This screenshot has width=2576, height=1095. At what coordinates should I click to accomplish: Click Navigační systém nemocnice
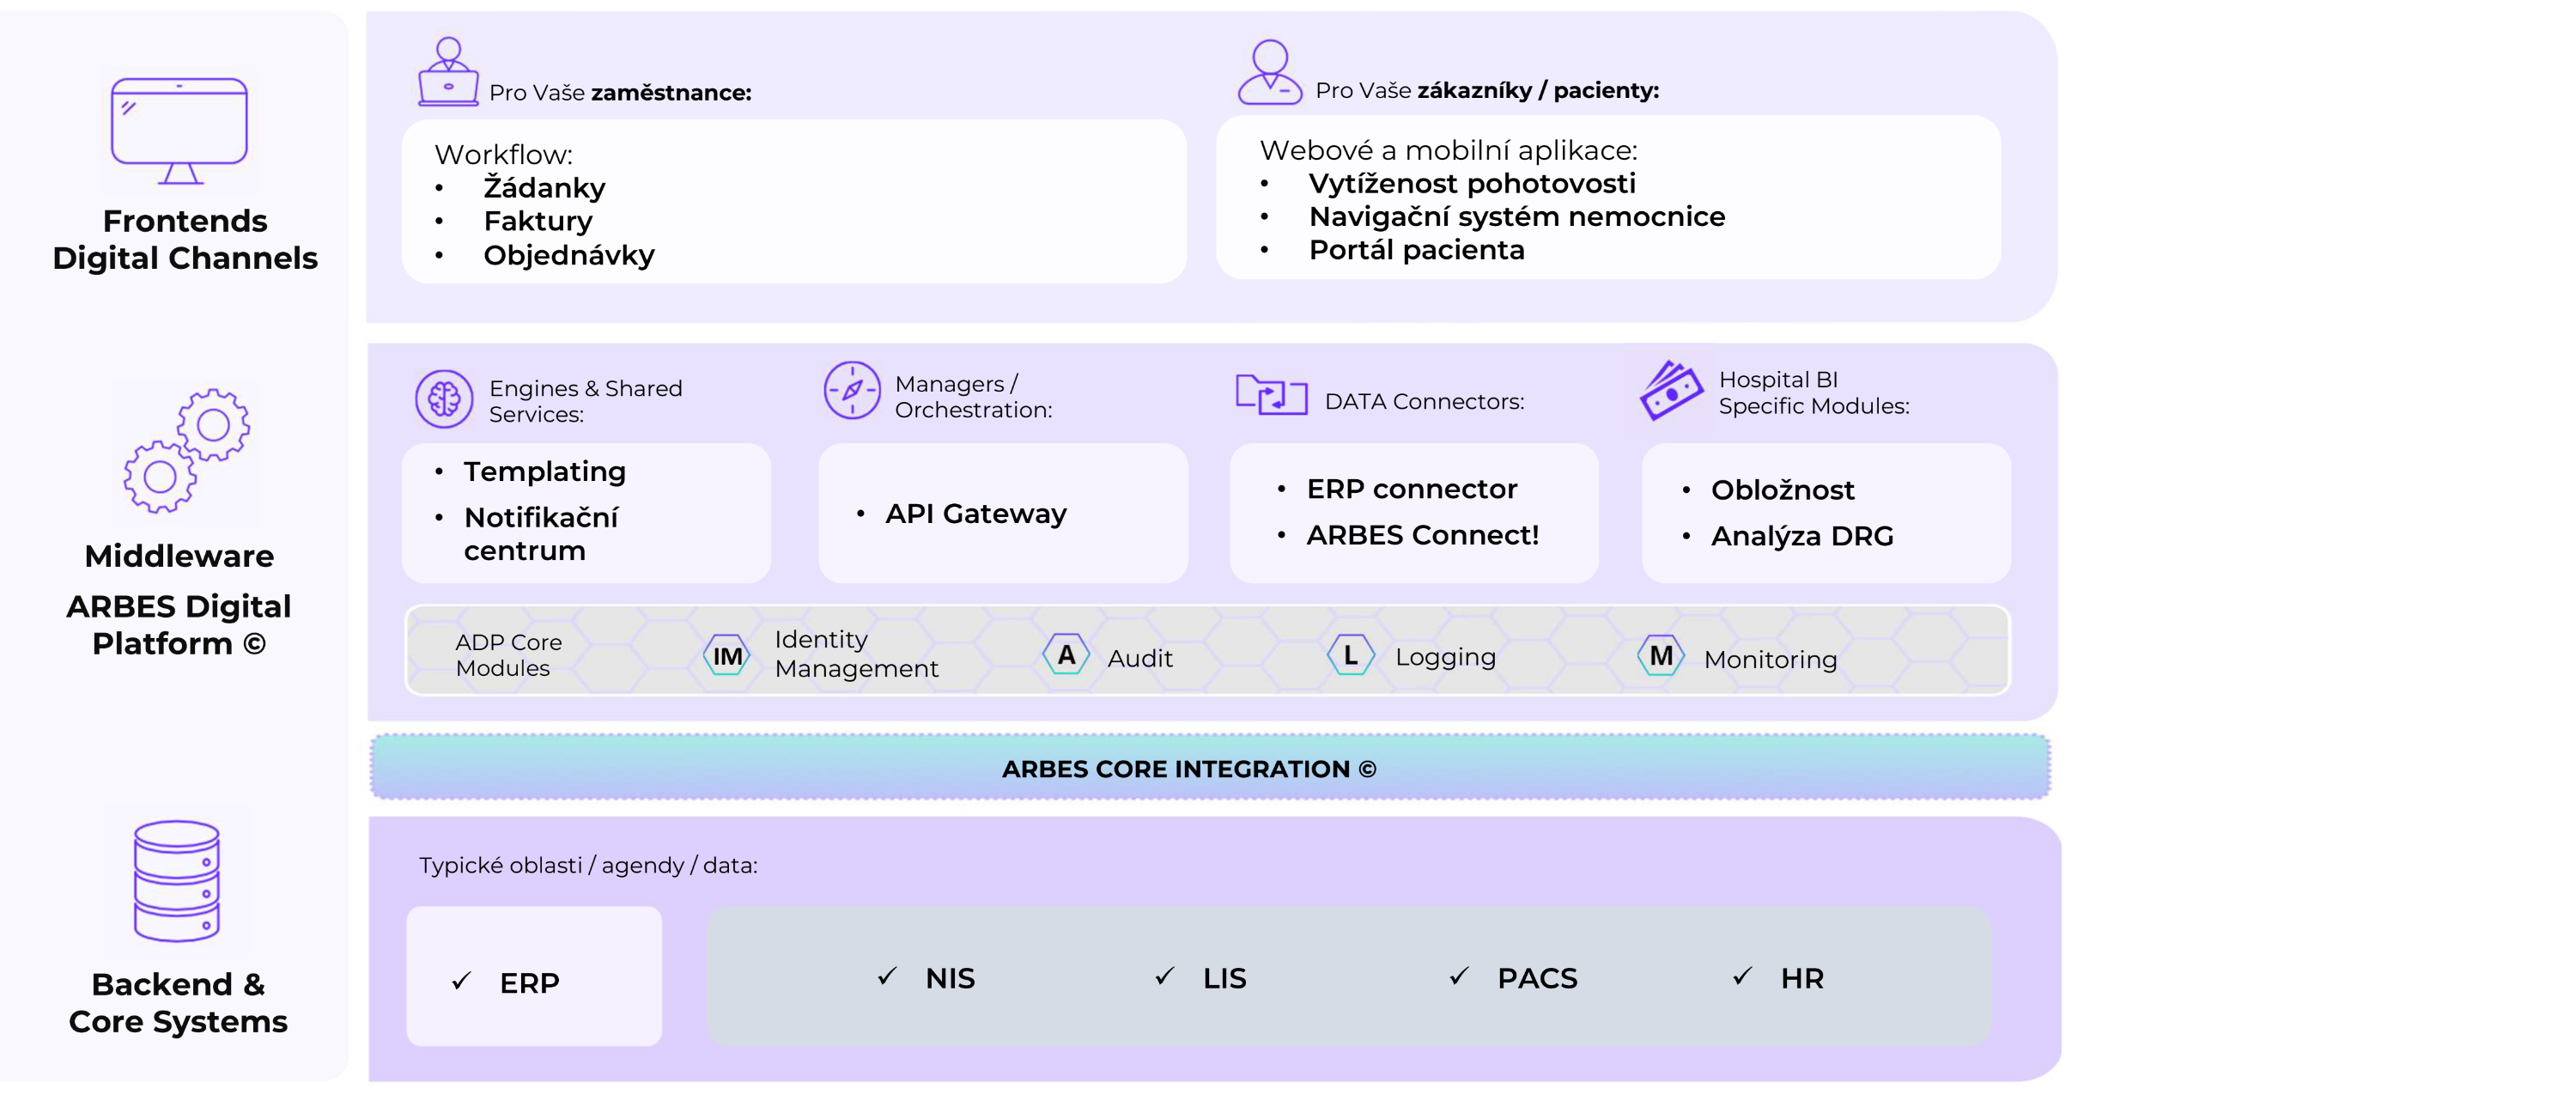tap(1517, 216)
